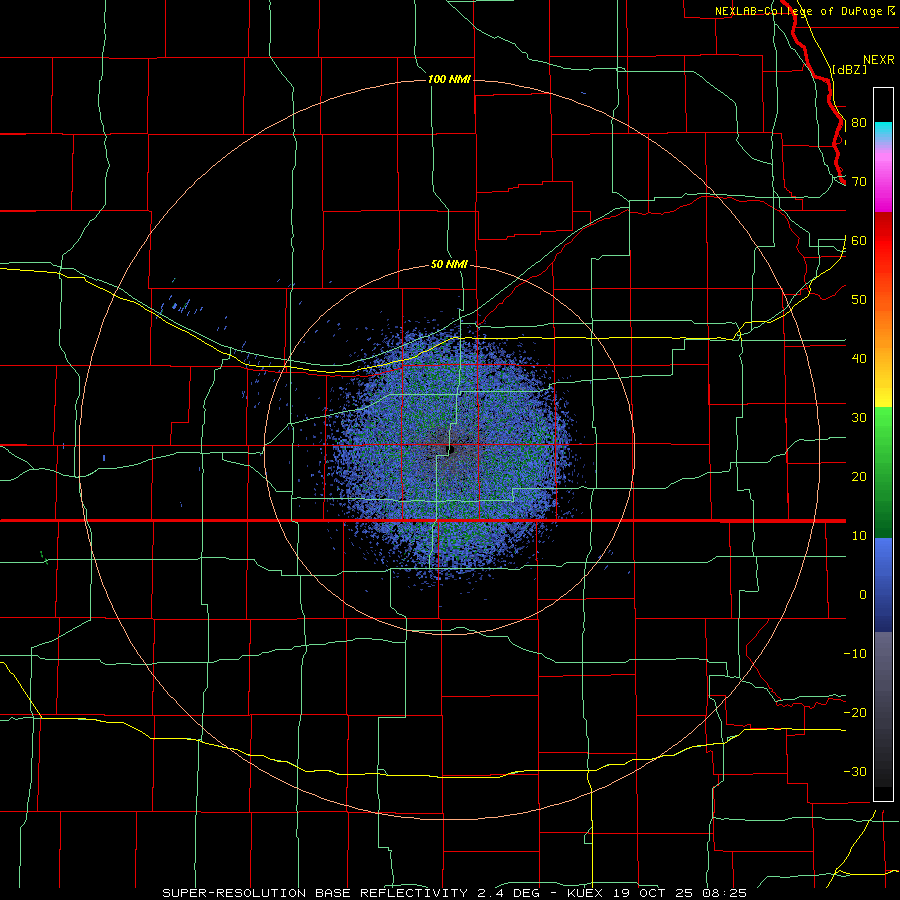Screen dimensions: 900x900
Task: Click the 50 NMI range ring label
Action: pos(449,264)
